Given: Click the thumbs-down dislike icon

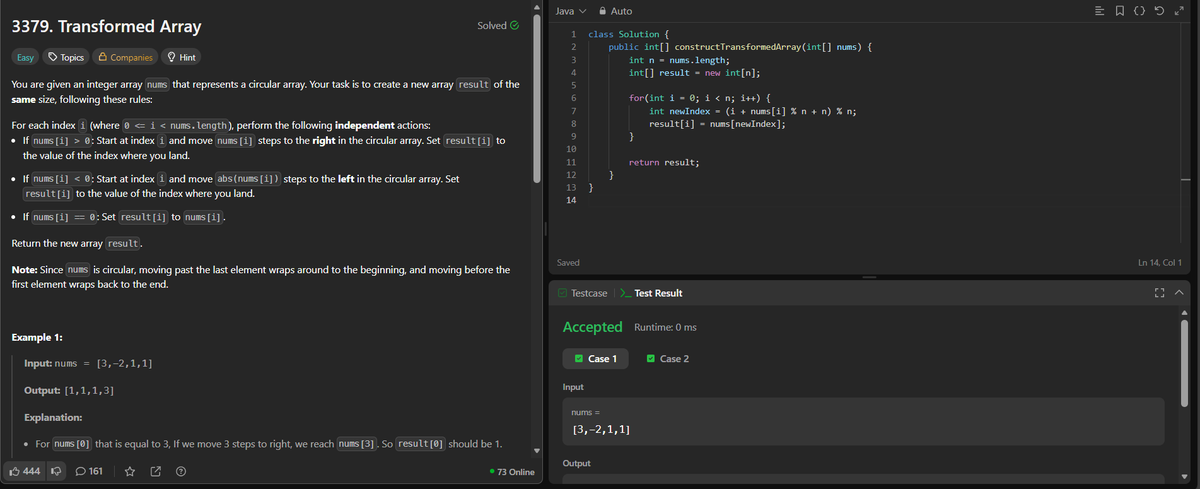Looking at the screenshot, I should [x=56, y=471].
